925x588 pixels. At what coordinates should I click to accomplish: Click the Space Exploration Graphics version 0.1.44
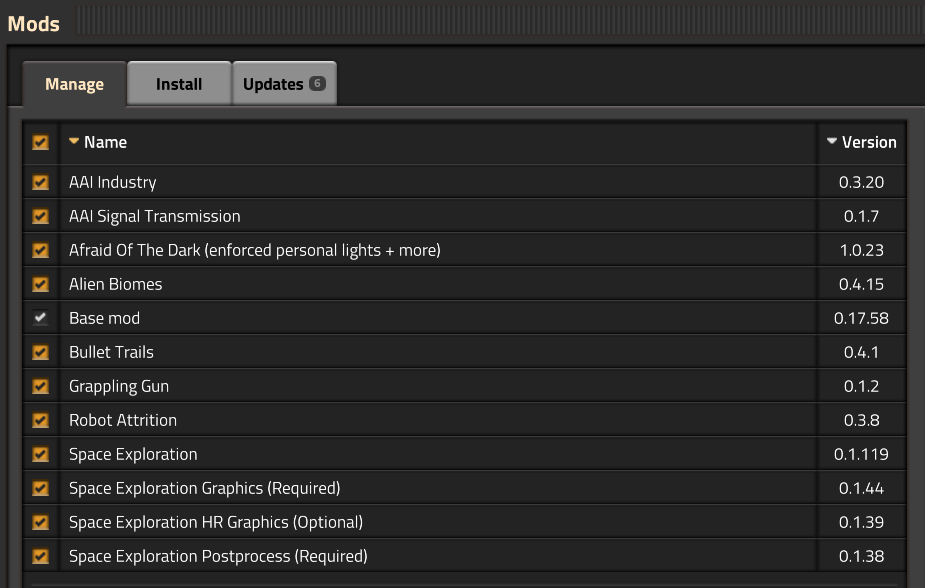pos(861,488)
